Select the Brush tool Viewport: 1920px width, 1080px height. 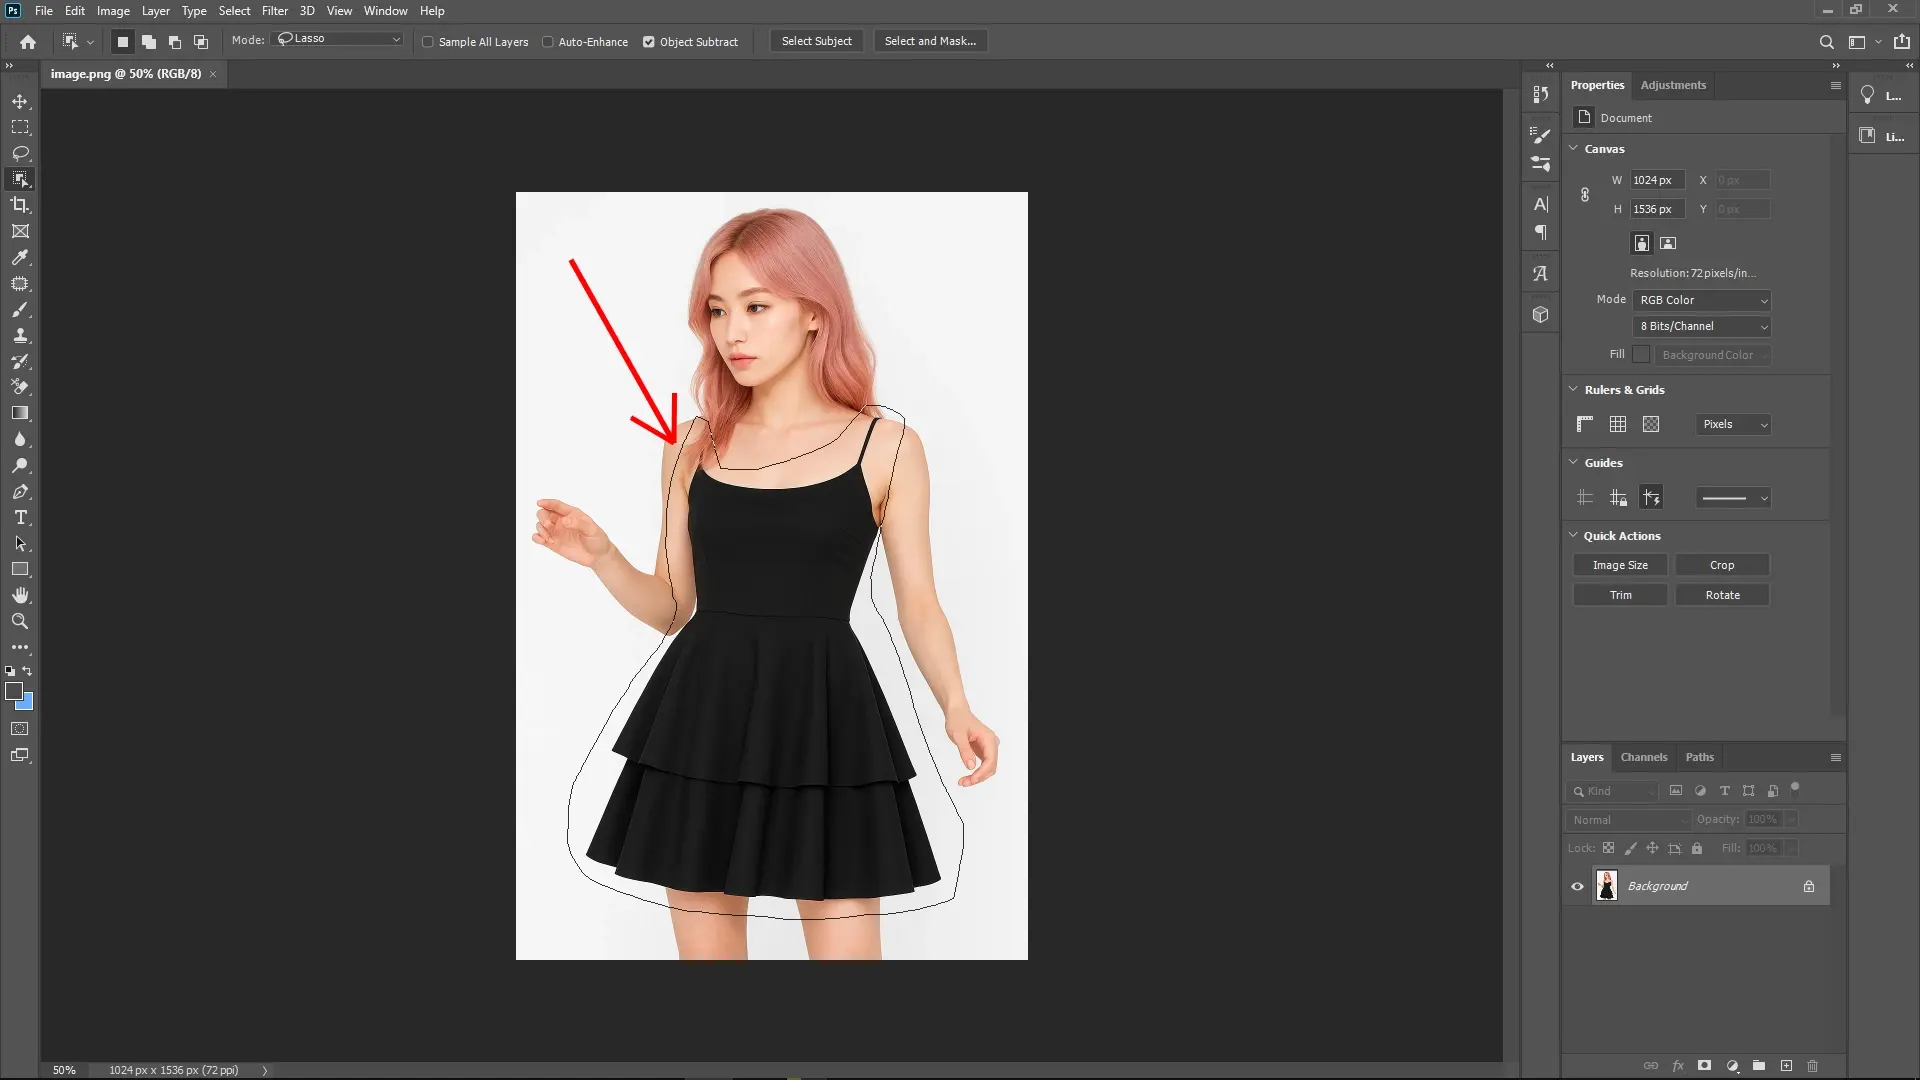[20, 310]
